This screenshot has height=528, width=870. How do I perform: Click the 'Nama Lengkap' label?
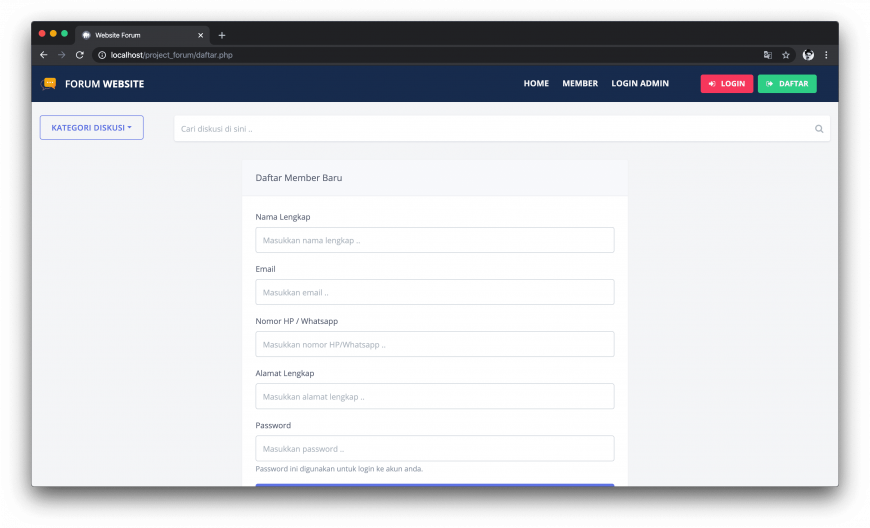(282, 217)
